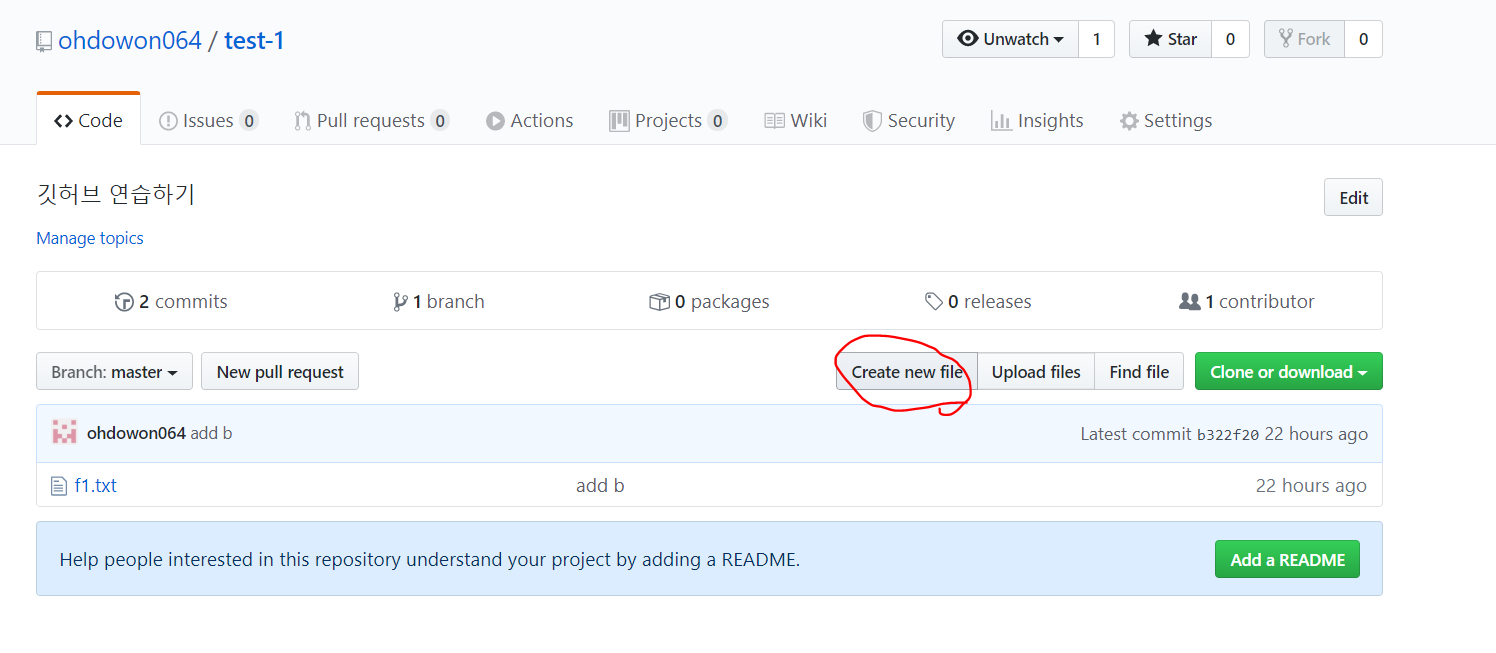Viewport: 1496px width, 653px height.
Task: Click the New pull request button
Action: tap(280, 371)
